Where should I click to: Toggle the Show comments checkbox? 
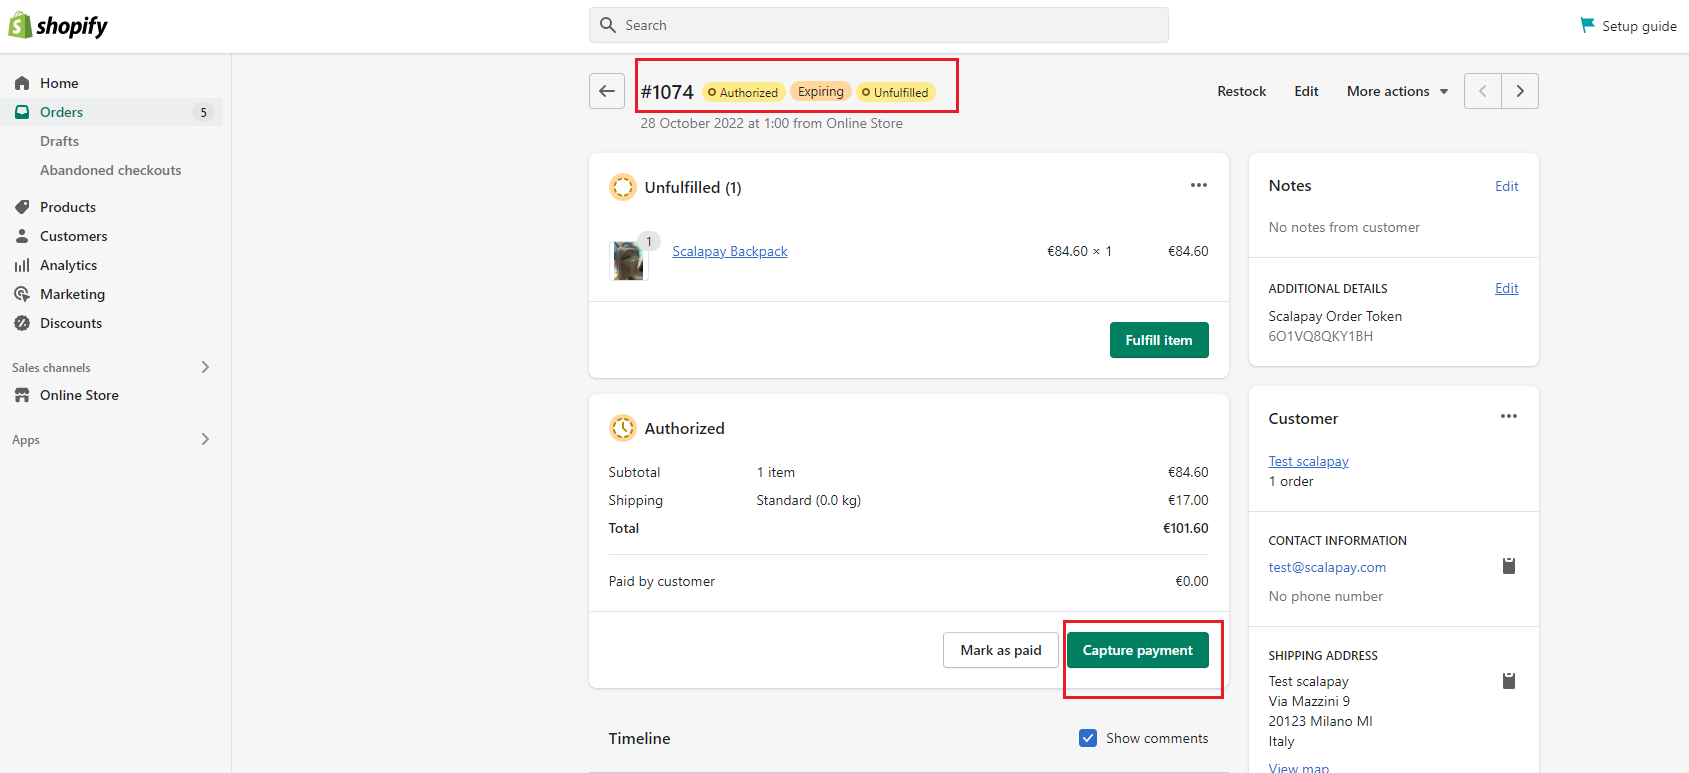[1088, 738]
